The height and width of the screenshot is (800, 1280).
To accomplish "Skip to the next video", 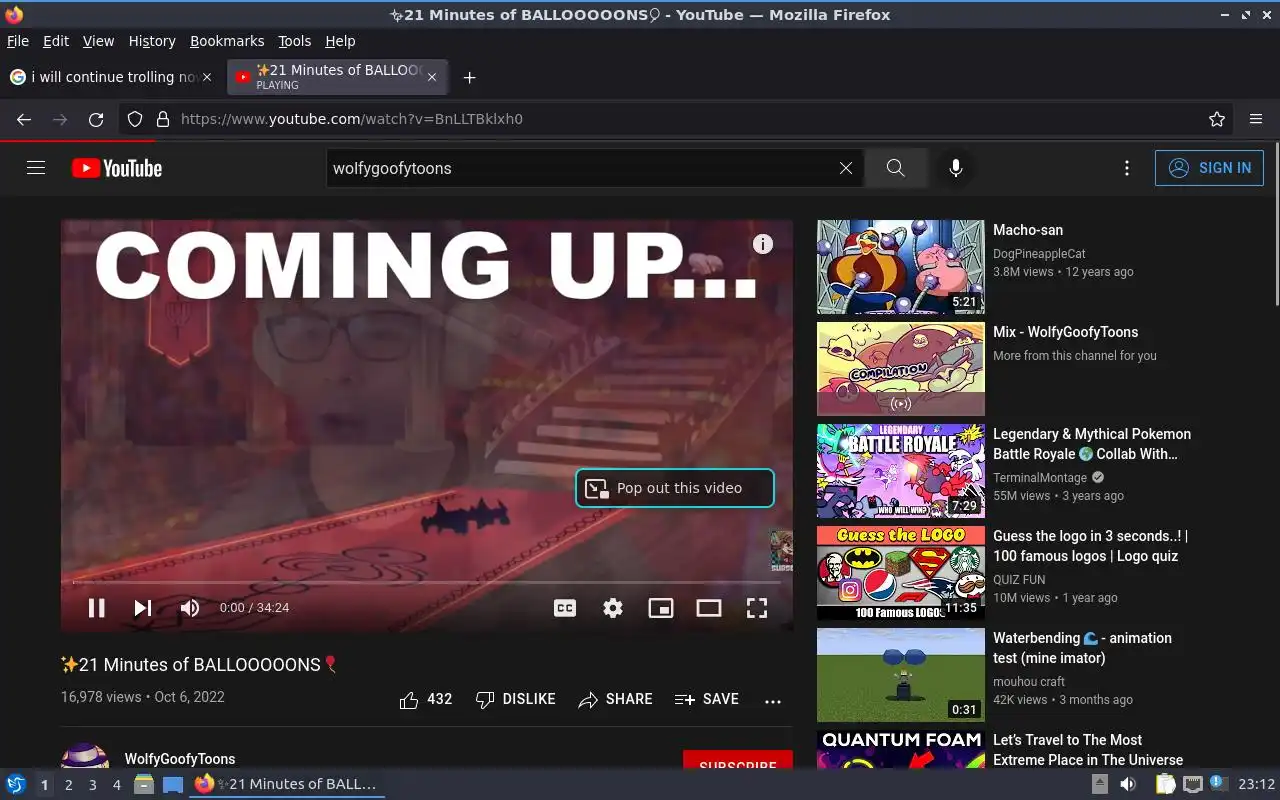I will 143,608.
